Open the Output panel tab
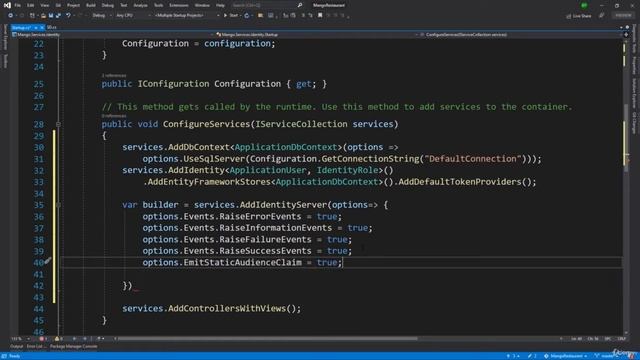Viewport: 640px width, 360px height. [17, 347]
